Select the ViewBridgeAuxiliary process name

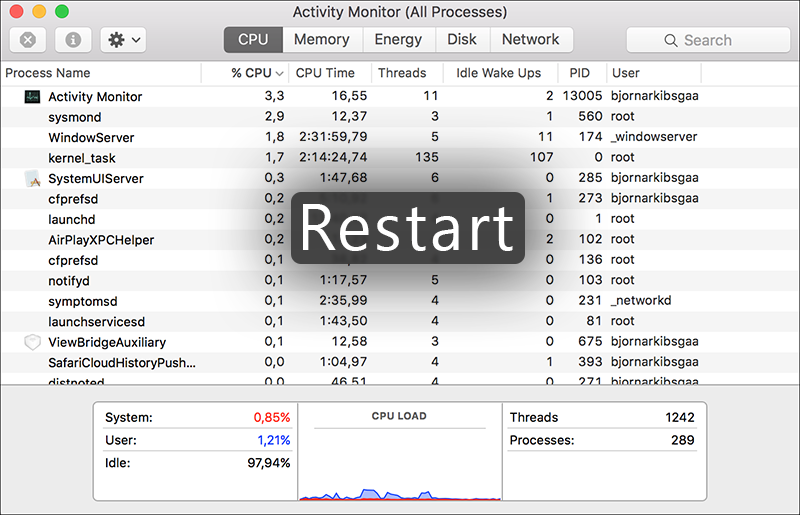click(x=107, y=342)
